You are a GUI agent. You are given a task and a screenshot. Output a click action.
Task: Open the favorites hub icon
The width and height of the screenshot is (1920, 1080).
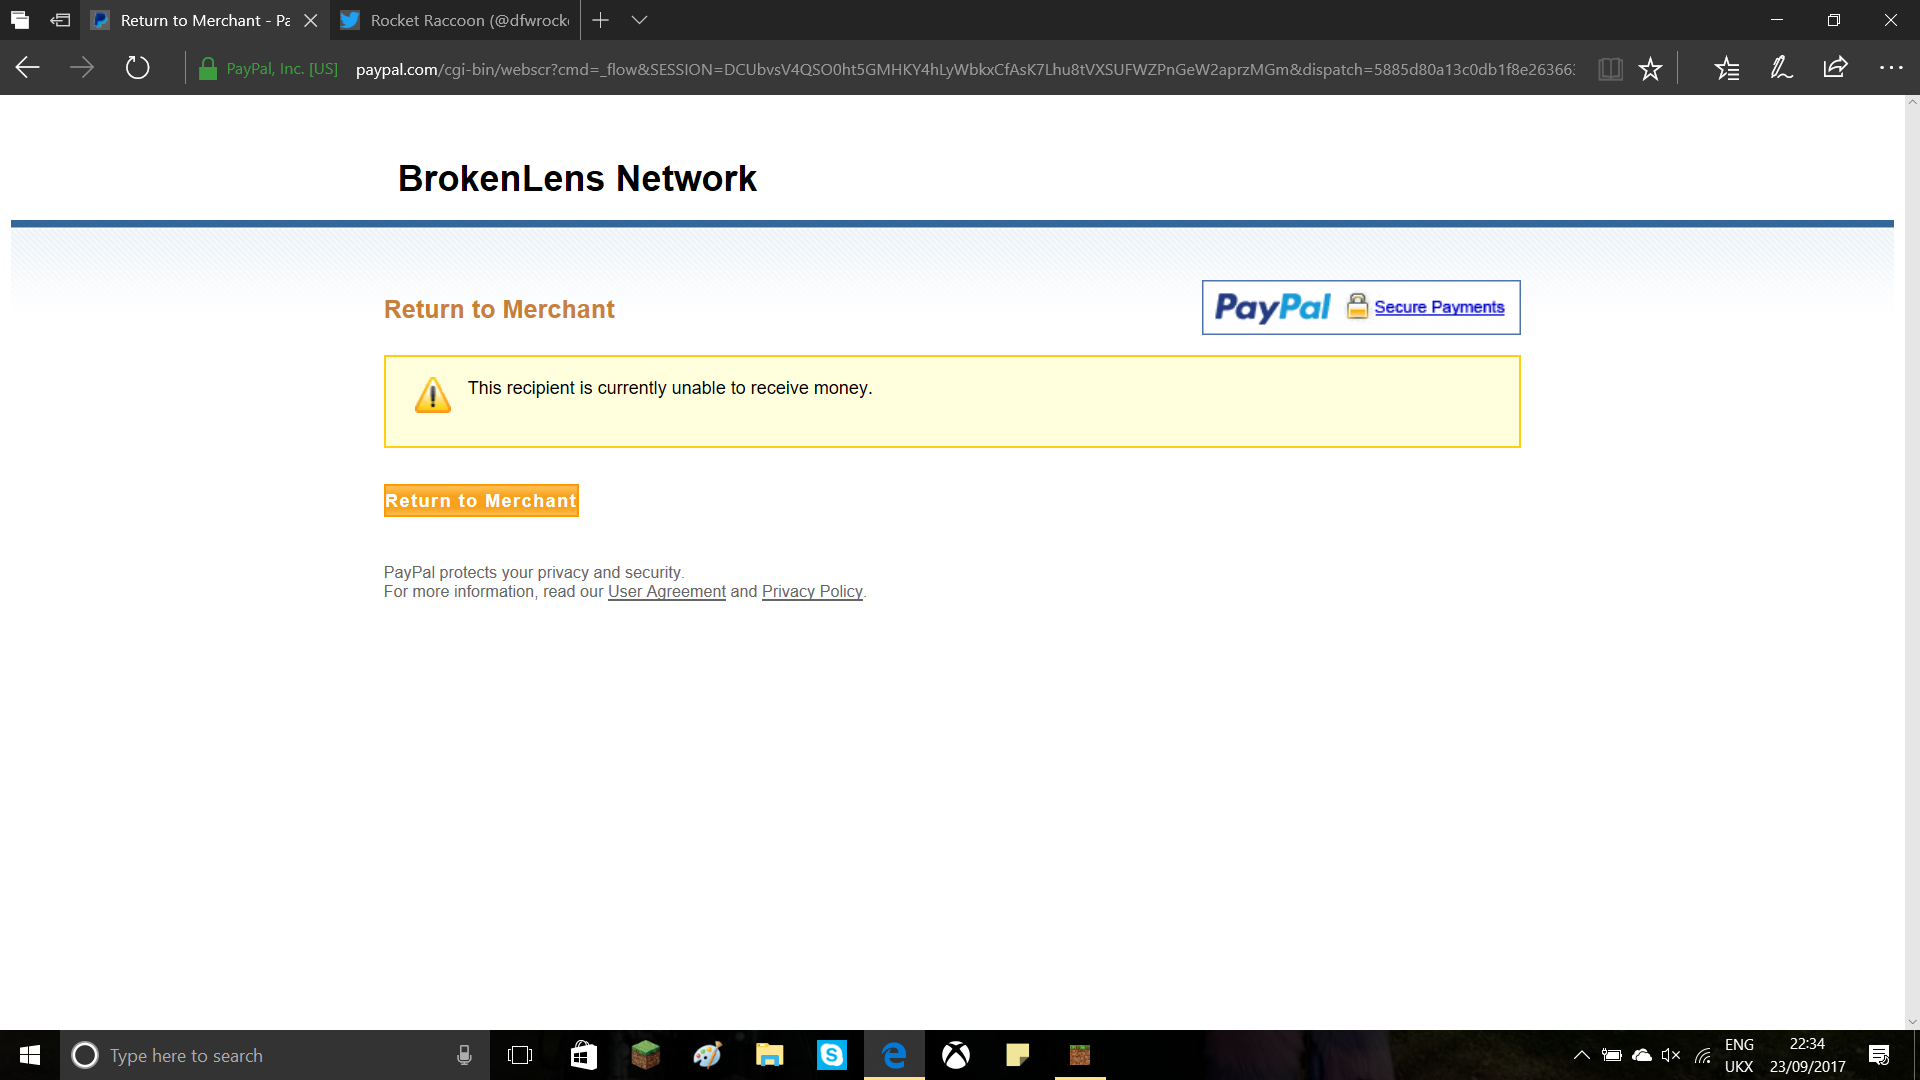[1727, 68]
